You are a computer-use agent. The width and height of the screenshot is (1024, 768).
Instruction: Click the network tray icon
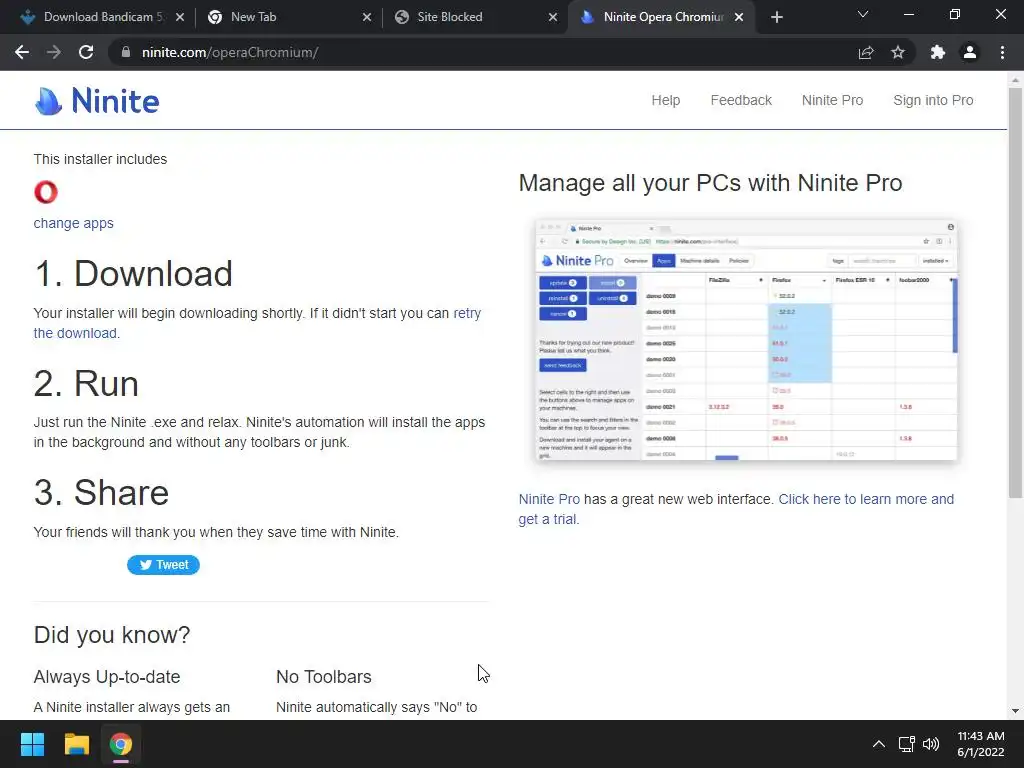[906, 744]
